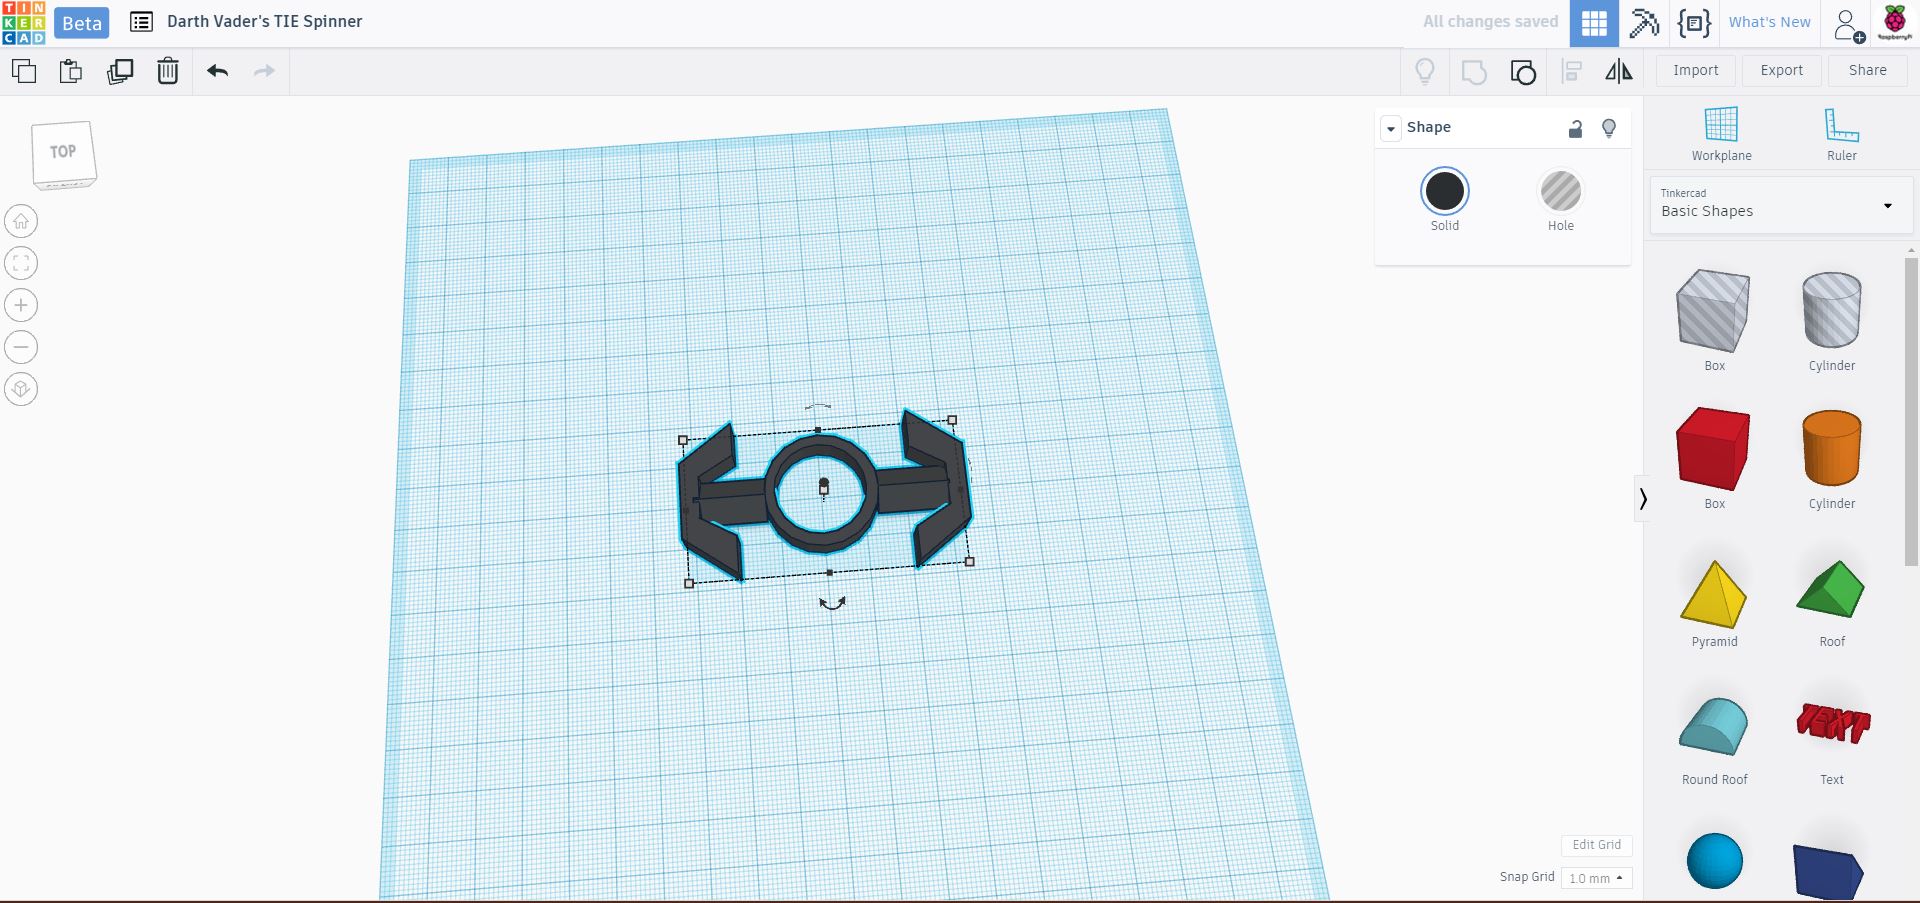Screen dimensions: 1920x903
Task: Switch to 3D design grid view icon
Action: tap(1594, 23)
